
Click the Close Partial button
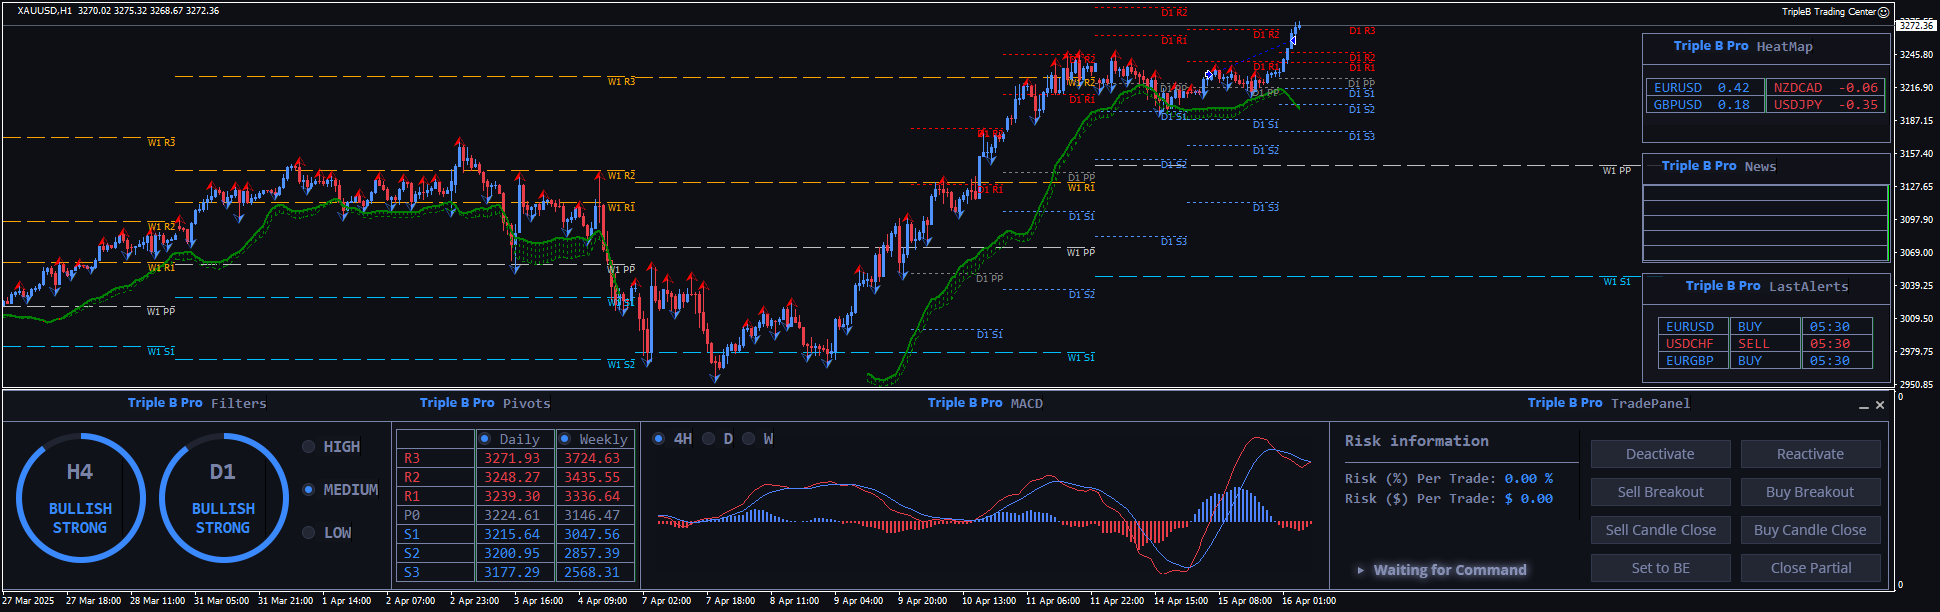[x=1810, y=568]
